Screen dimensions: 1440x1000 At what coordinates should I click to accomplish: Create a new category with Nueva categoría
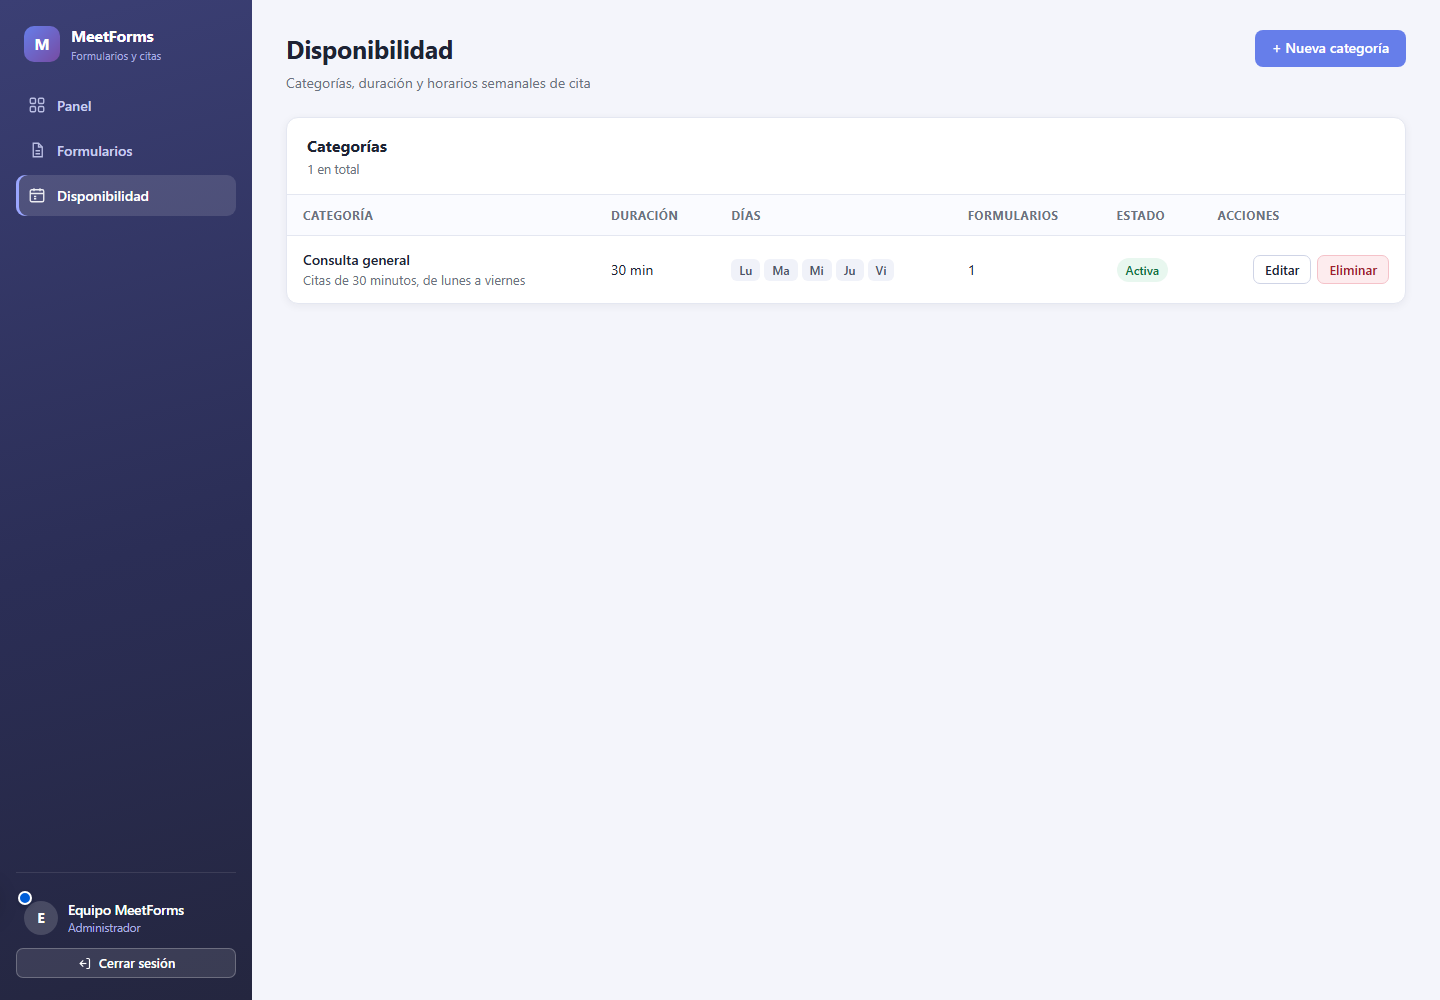click(1330, 48)
